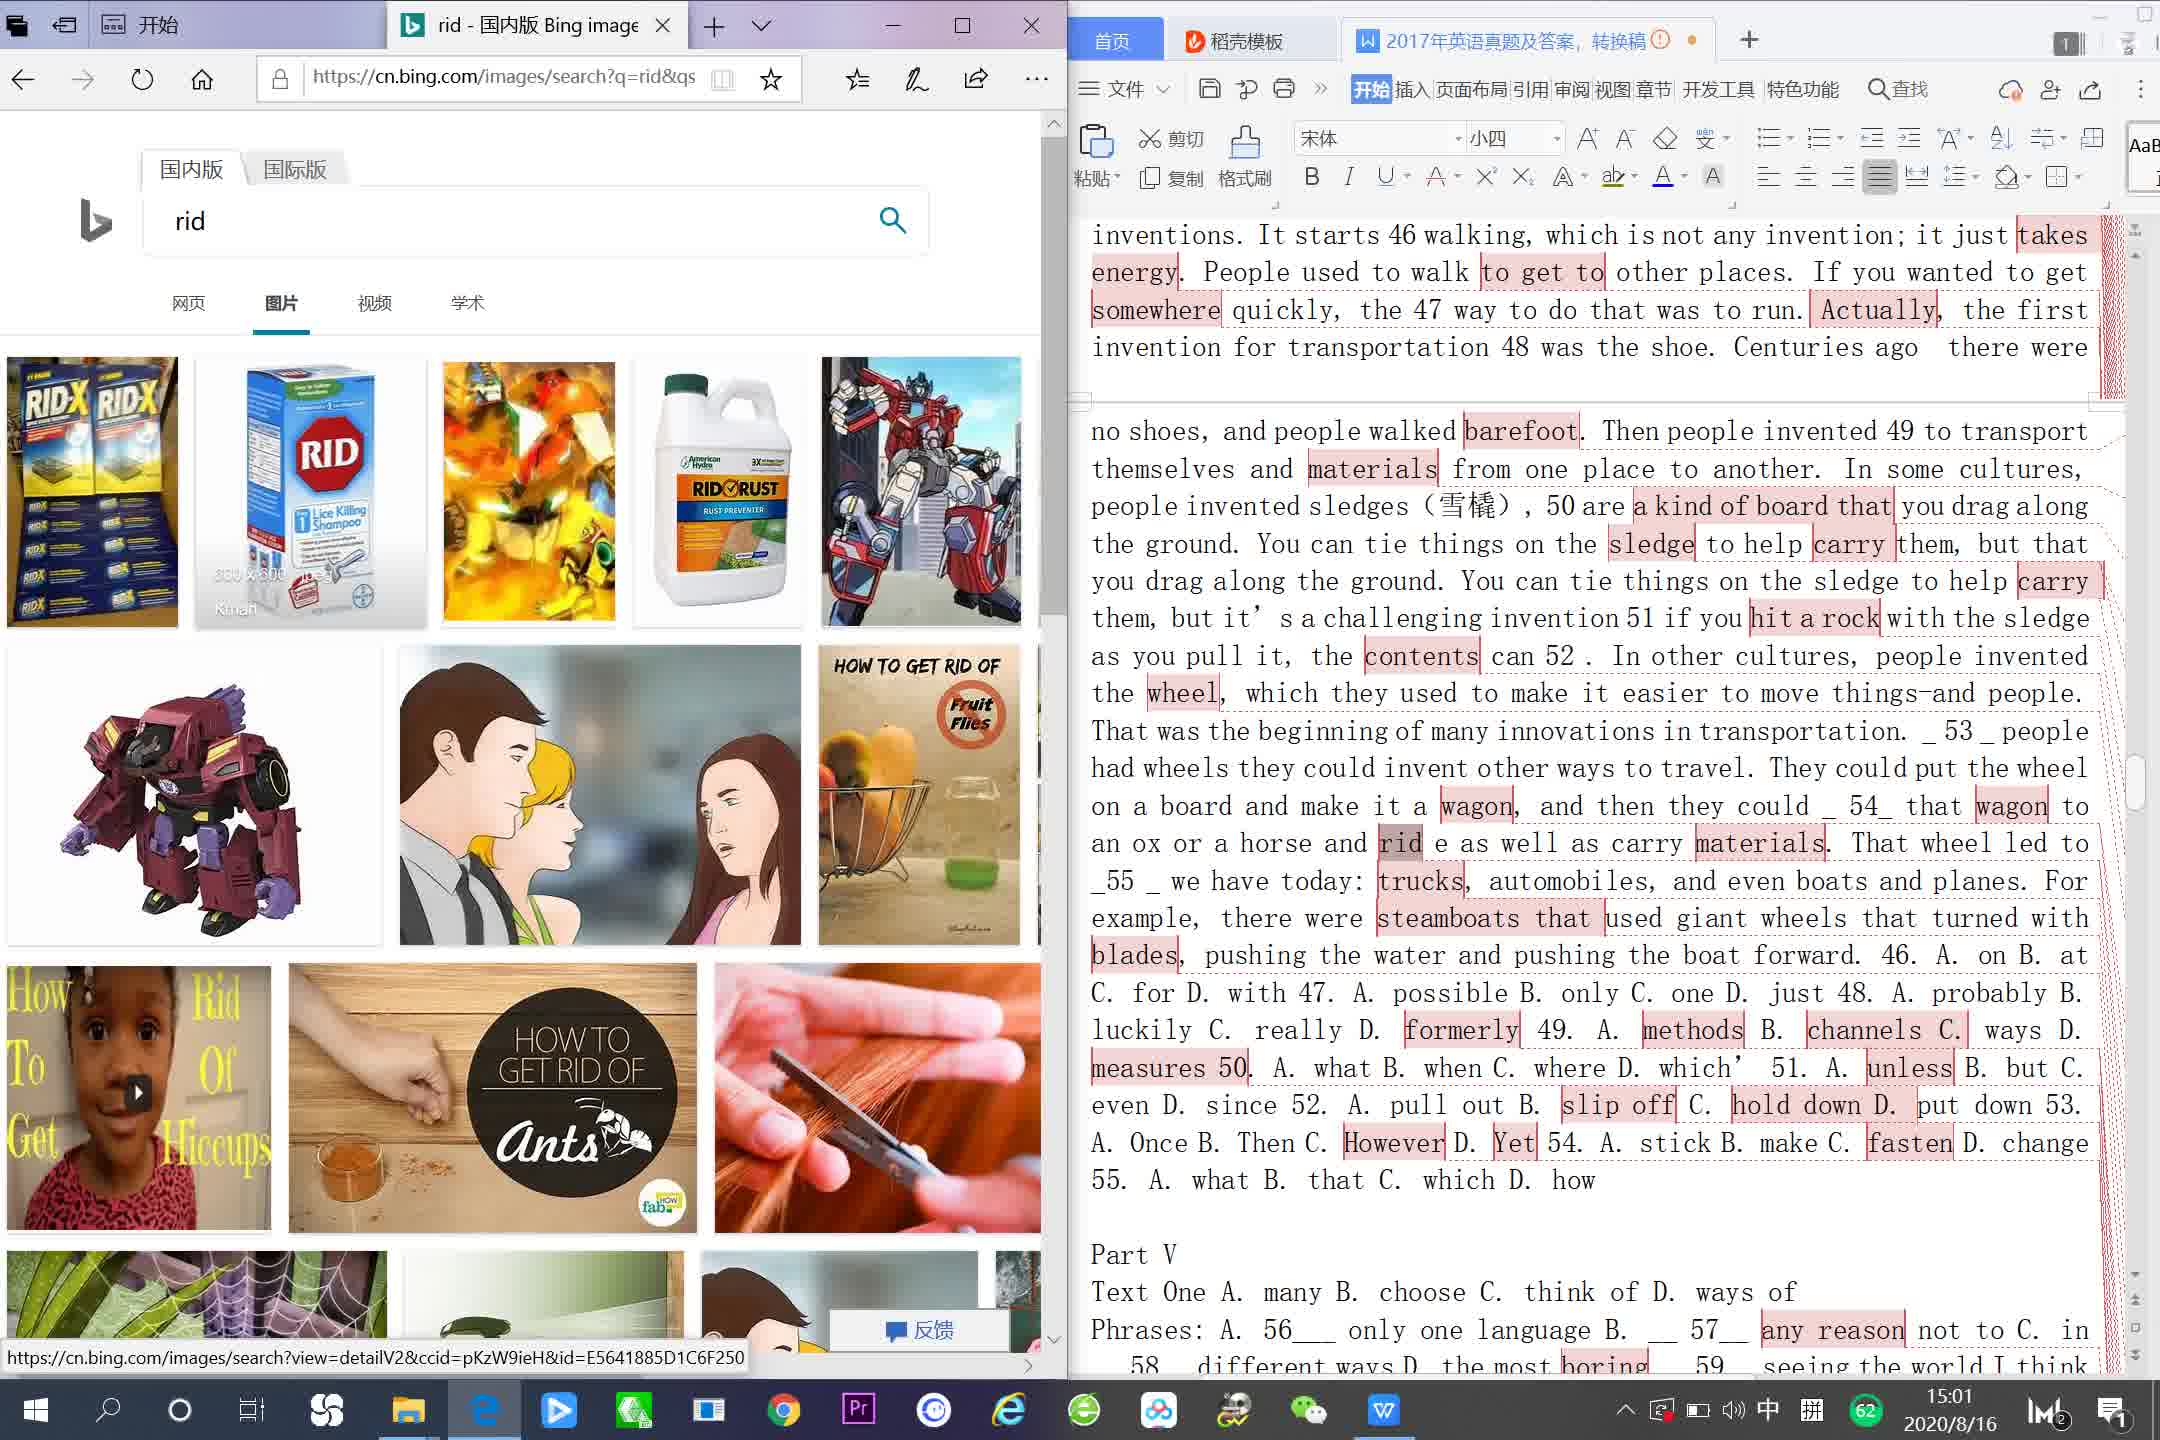Toggle left paragraph alignment
This screenshot has width=2160, height=1440.
pyautogui.click(x=1768, y=177)
